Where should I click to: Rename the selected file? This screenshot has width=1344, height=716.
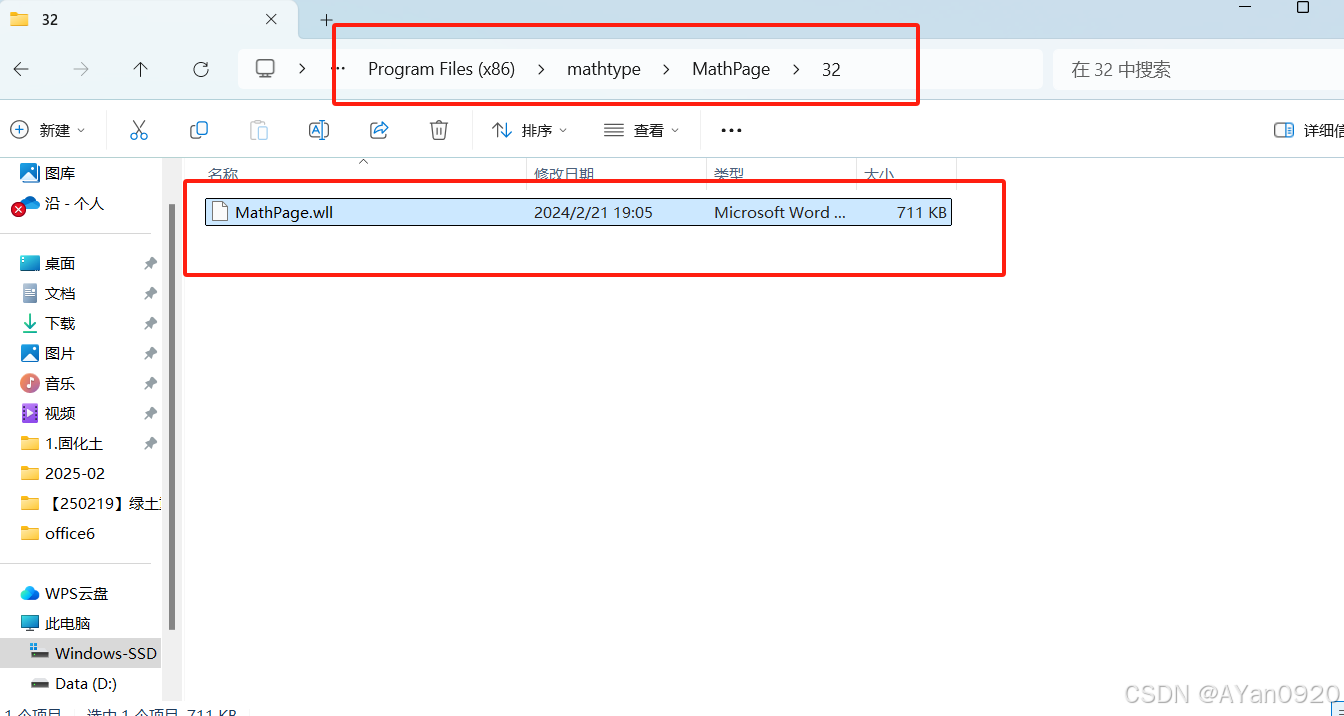319,130
